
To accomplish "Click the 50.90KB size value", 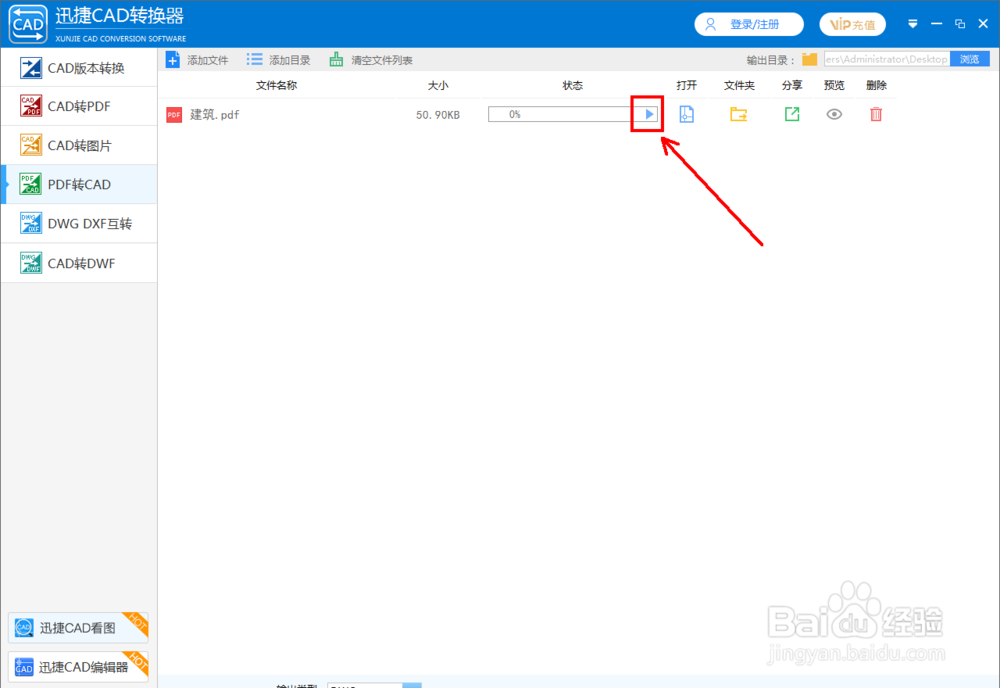I will point(438,115).
